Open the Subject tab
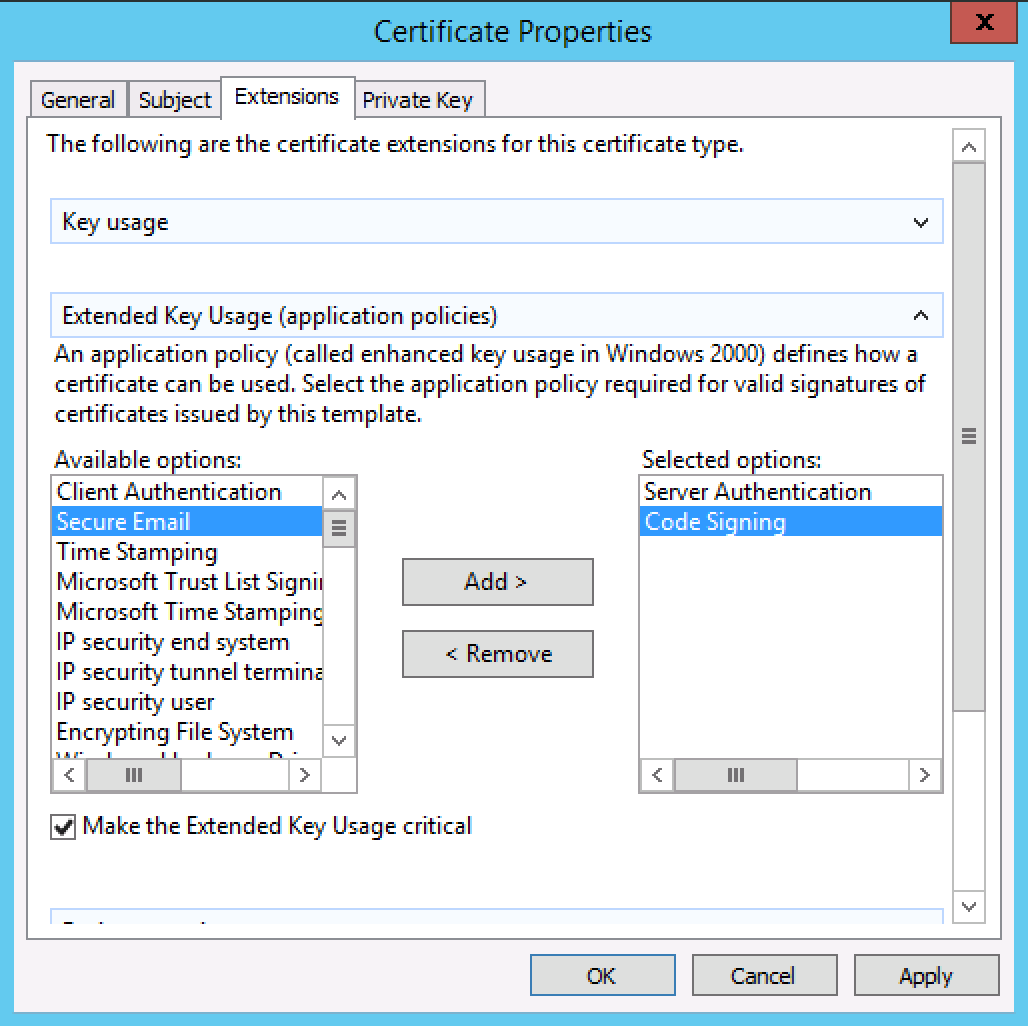Image resolution: width=1028 pixels, height=1026 pixels. click(x=175, y=100)
